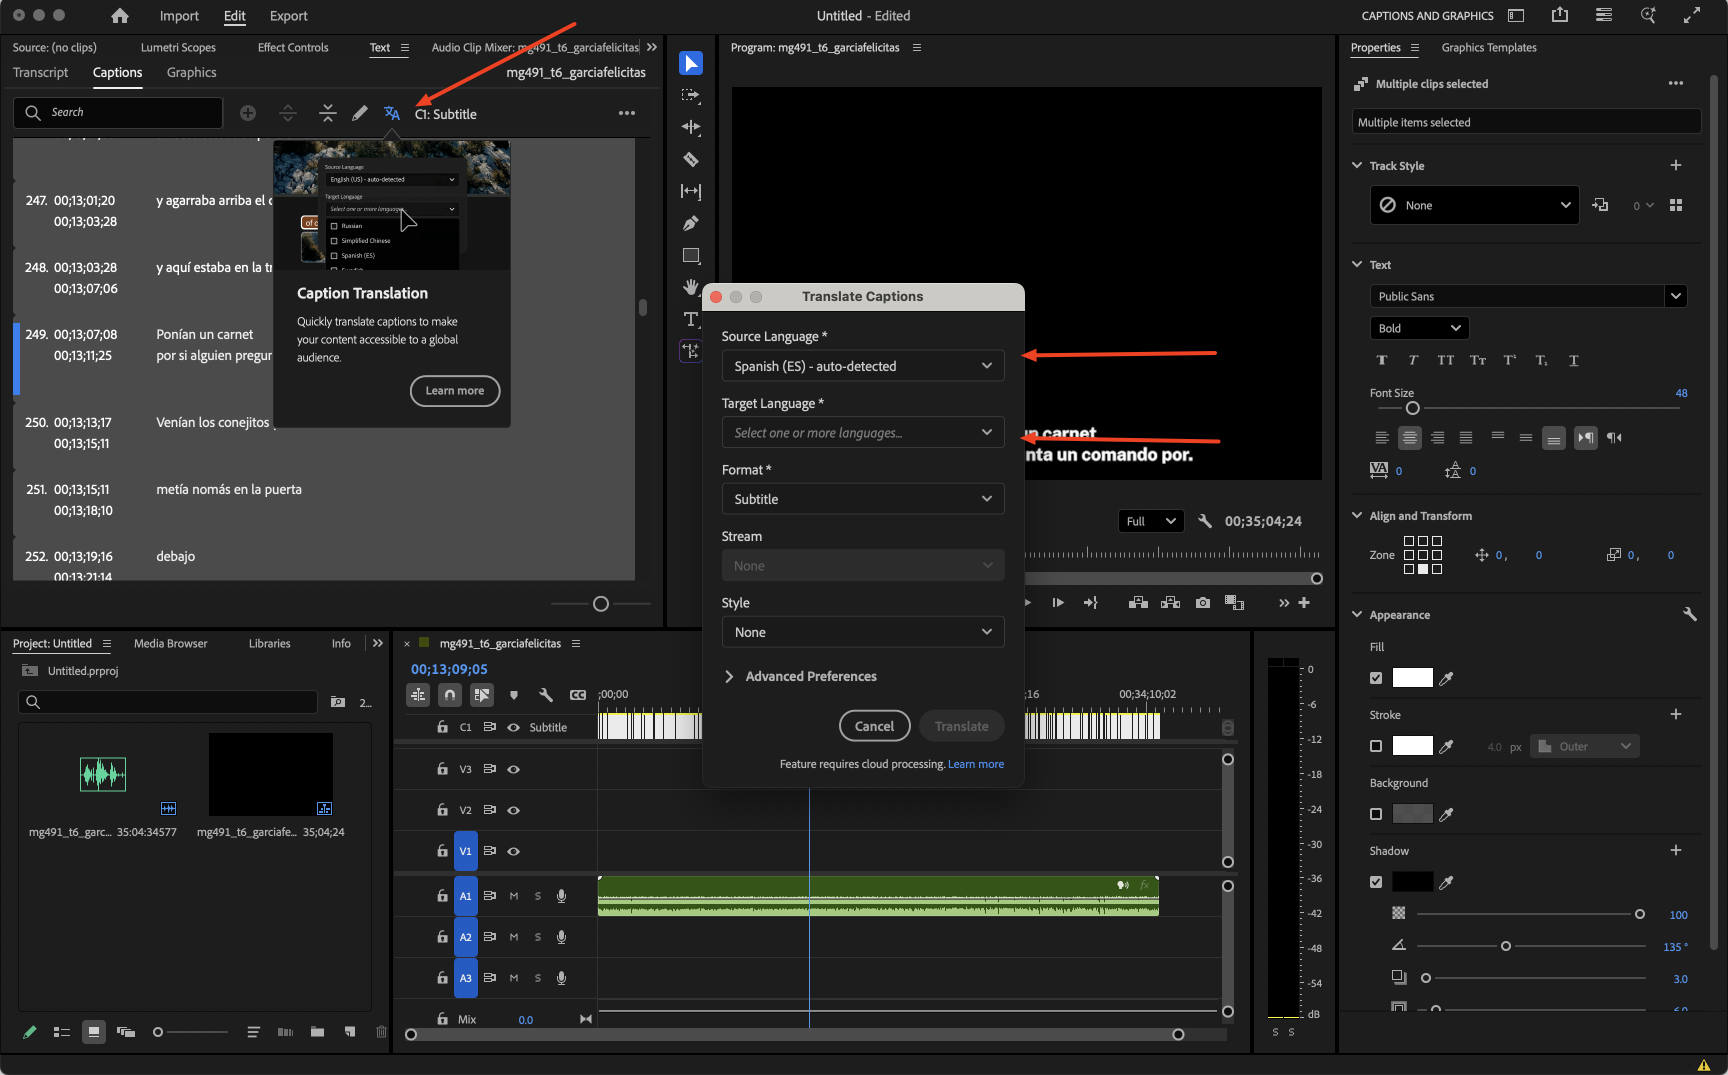Click the Translate captions icon

coord(392,114)
